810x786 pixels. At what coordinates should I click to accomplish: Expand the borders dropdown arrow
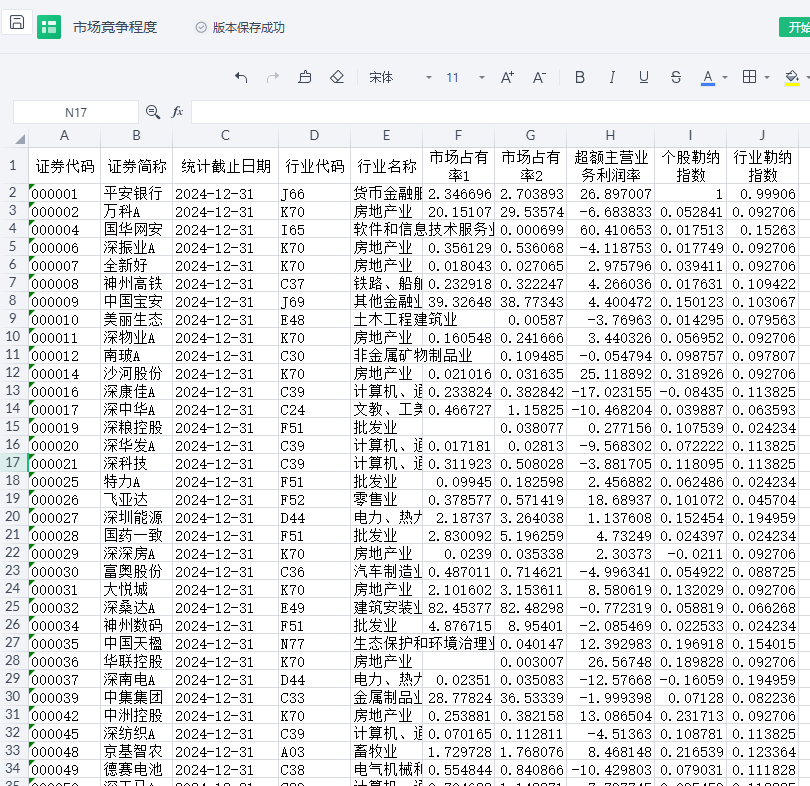point(767,78)
